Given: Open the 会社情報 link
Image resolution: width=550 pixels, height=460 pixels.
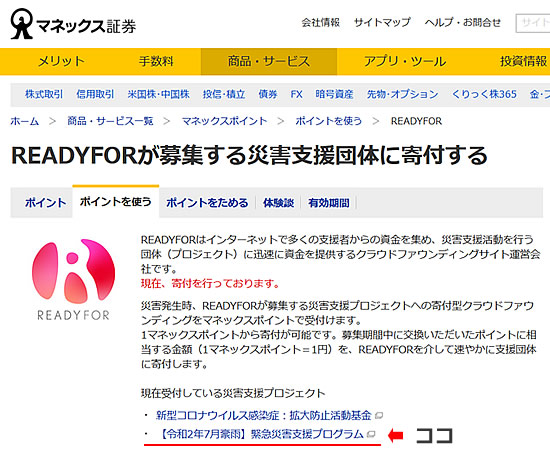Looking at the screenshot, I should pyautogui.click(x=321, y=22).
